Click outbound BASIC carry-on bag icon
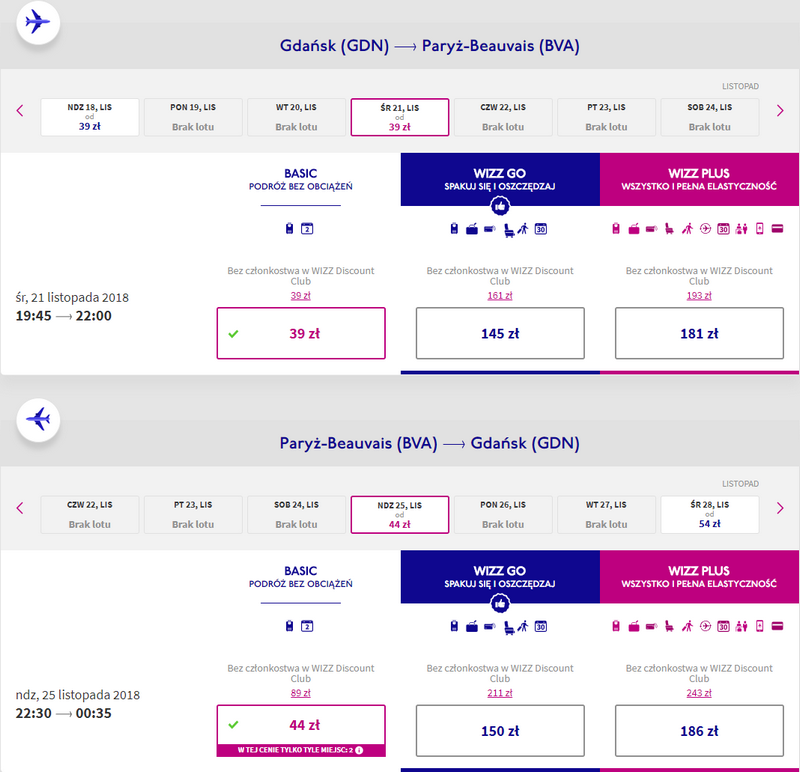This screenshot has height=772, width=800. click(x=289, y=229)
